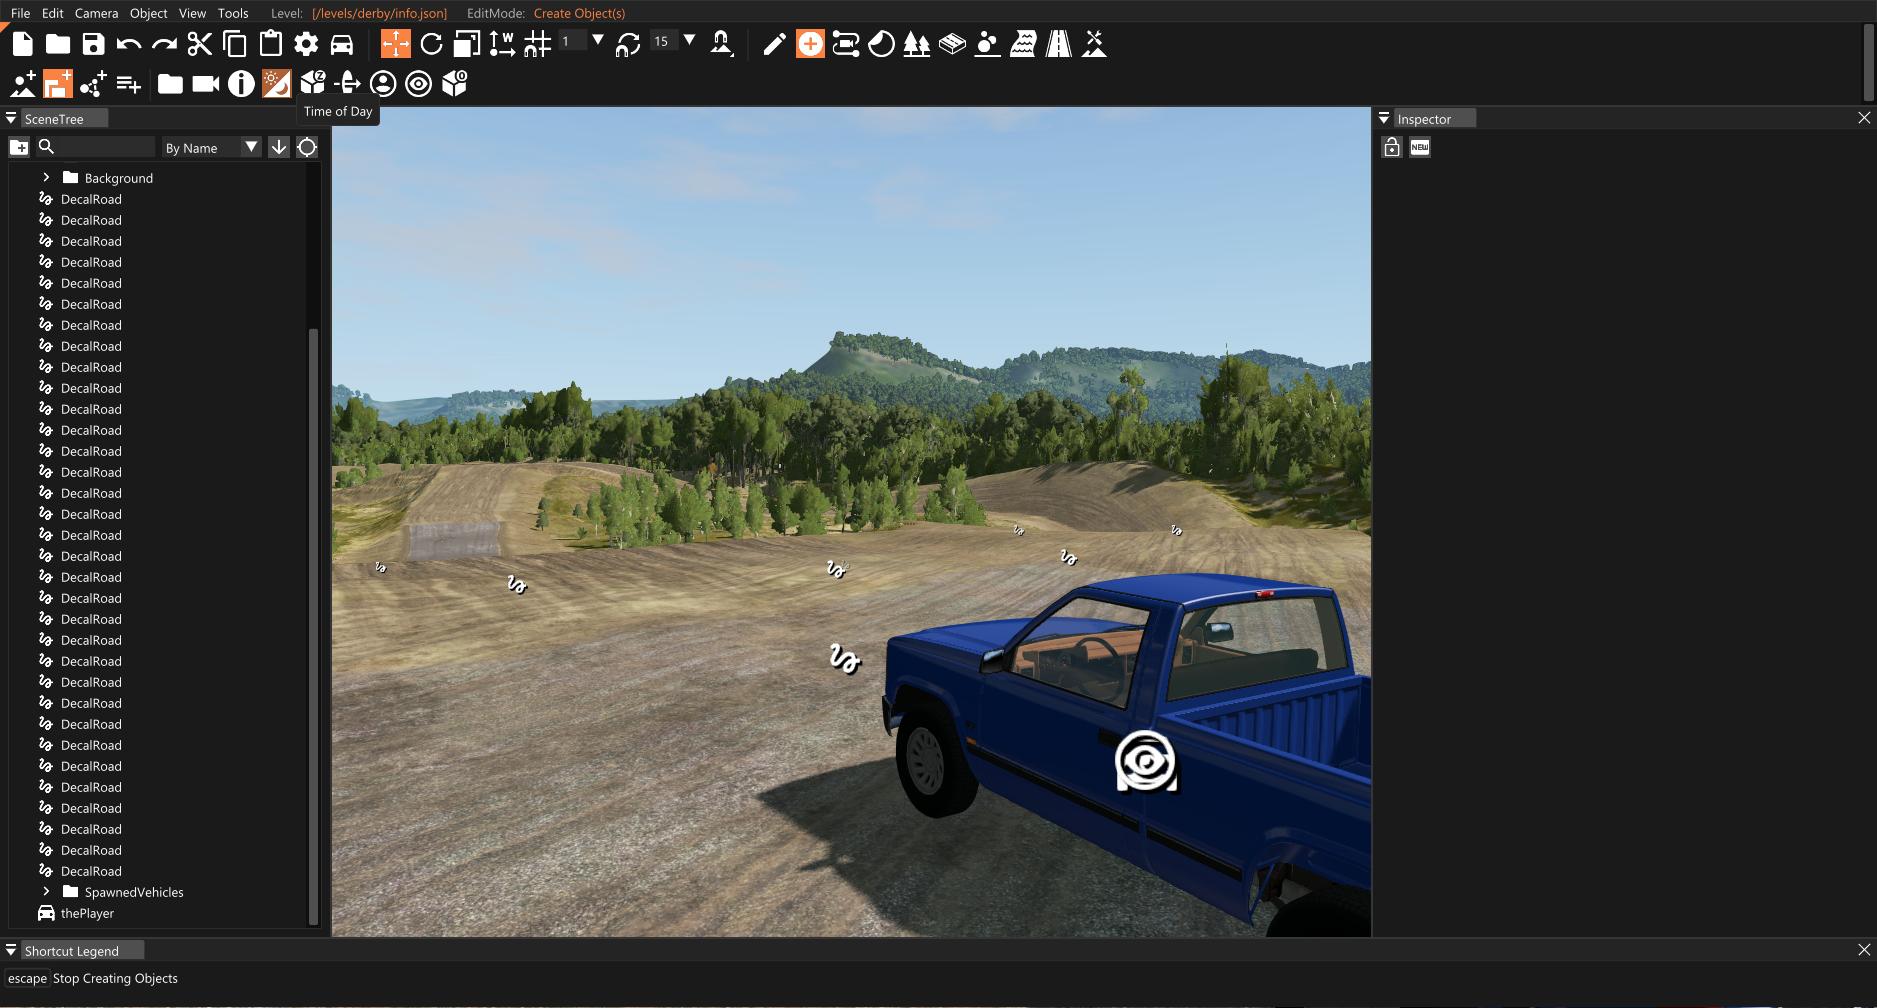Open editor settings gear
Screen dimensions: 1877x1008
coord(306,44)
